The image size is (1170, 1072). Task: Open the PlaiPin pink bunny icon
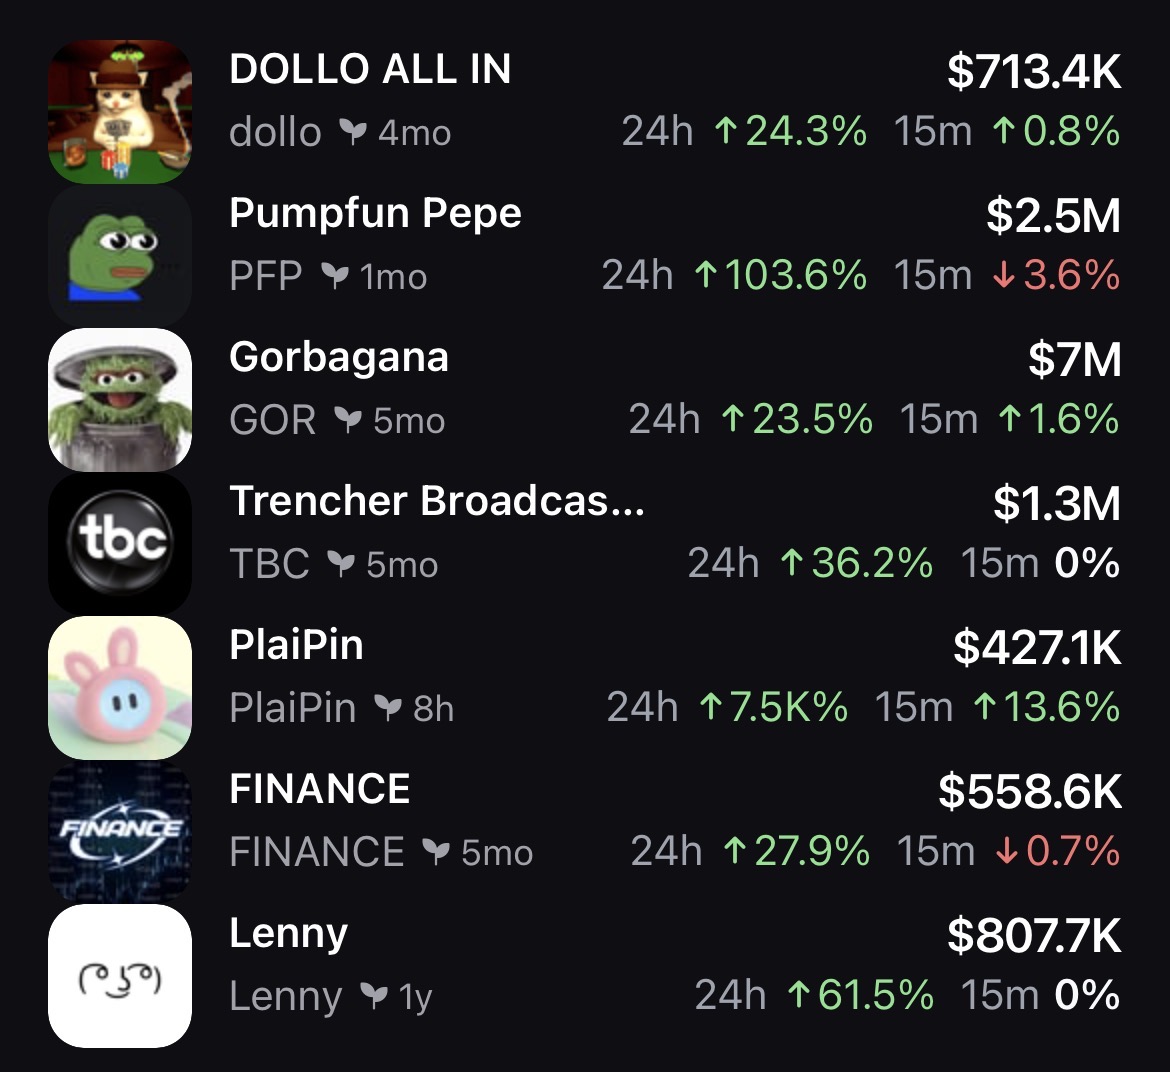coord(119,688)
